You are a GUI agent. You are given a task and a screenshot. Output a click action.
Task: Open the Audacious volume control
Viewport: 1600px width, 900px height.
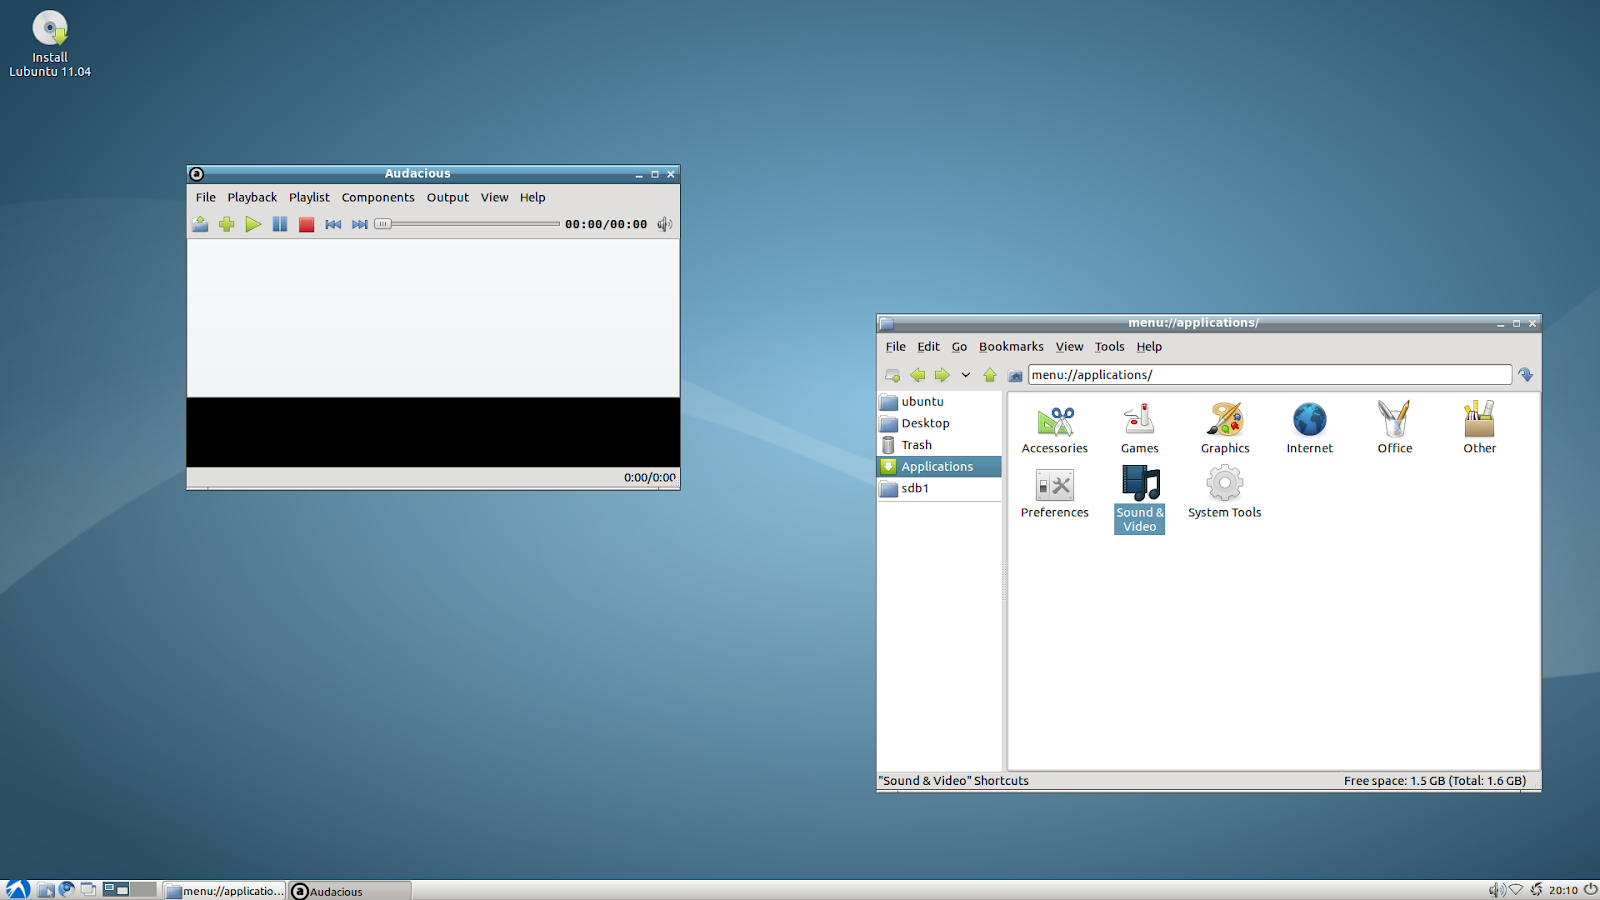[x=665, y=224]
